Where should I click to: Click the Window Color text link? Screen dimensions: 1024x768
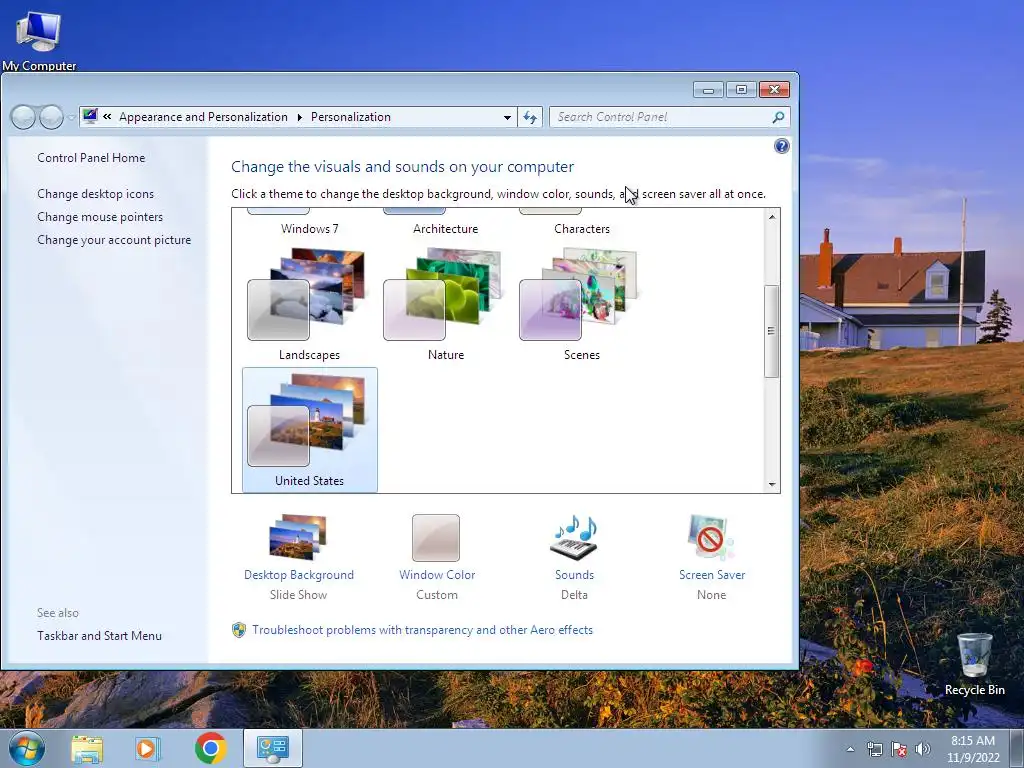437,575
